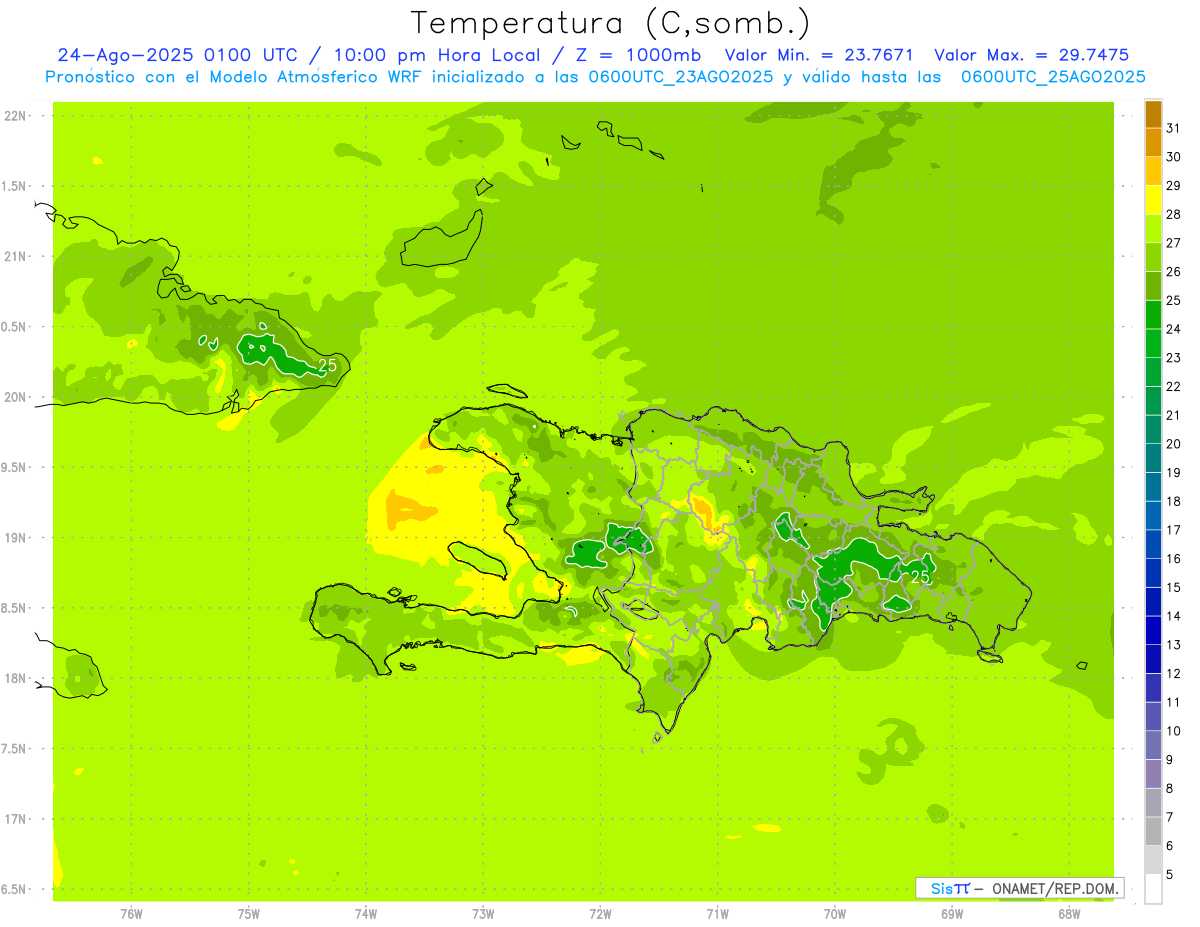Click the validity end time '0600UTC_25AGO2025'
1200x927 pixels.
pyautogui.click(x=1053, y=77)
